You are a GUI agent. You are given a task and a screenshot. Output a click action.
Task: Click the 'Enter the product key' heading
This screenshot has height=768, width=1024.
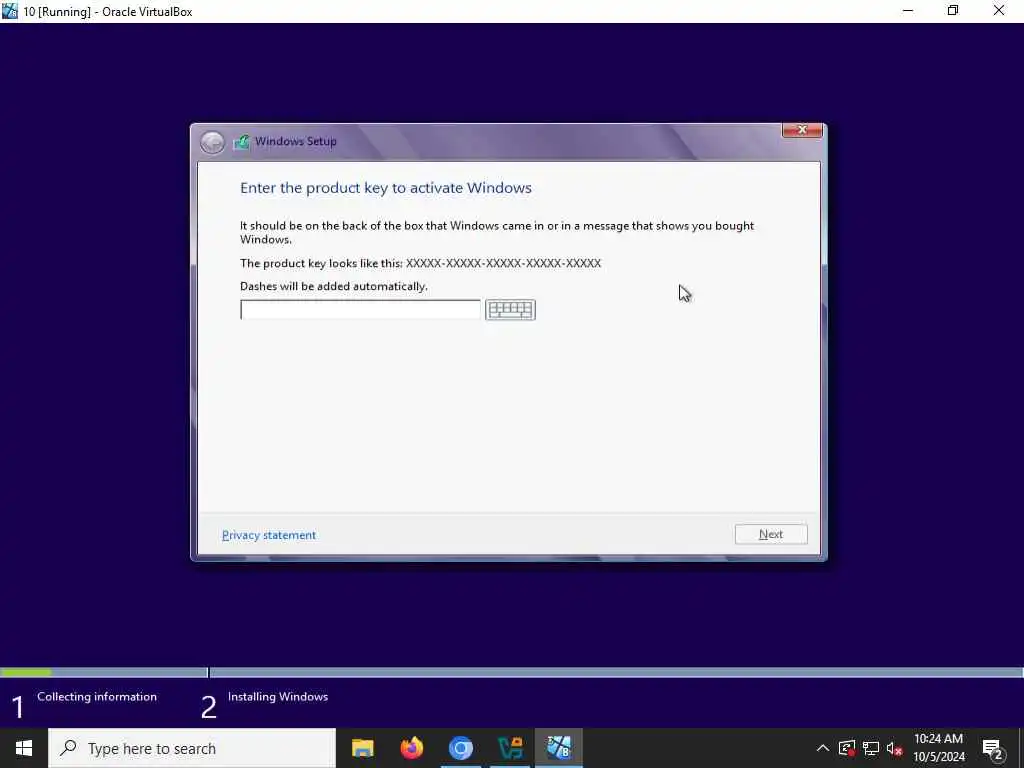[386, 188]
